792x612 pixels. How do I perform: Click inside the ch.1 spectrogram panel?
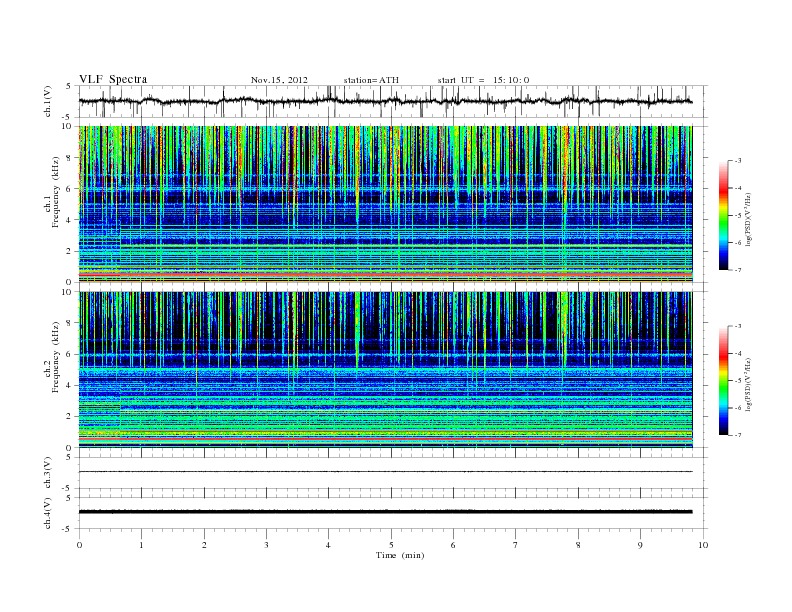[386, 204]
